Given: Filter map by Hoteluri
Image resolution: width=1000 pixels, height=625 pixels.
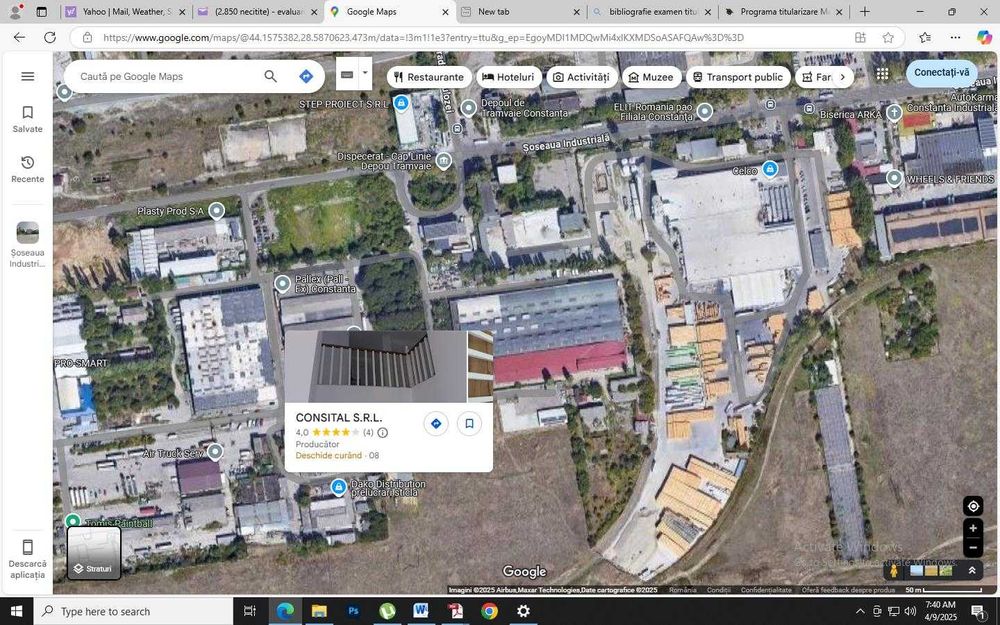Looking at the screenshot, I should 509,77.
